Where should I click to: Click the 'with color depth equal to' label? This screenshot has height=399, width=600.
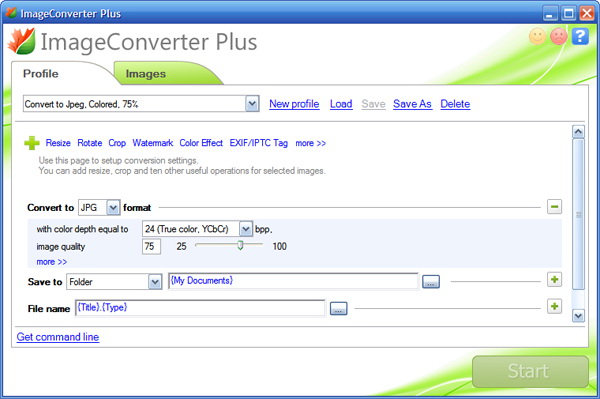coord(82,229)
